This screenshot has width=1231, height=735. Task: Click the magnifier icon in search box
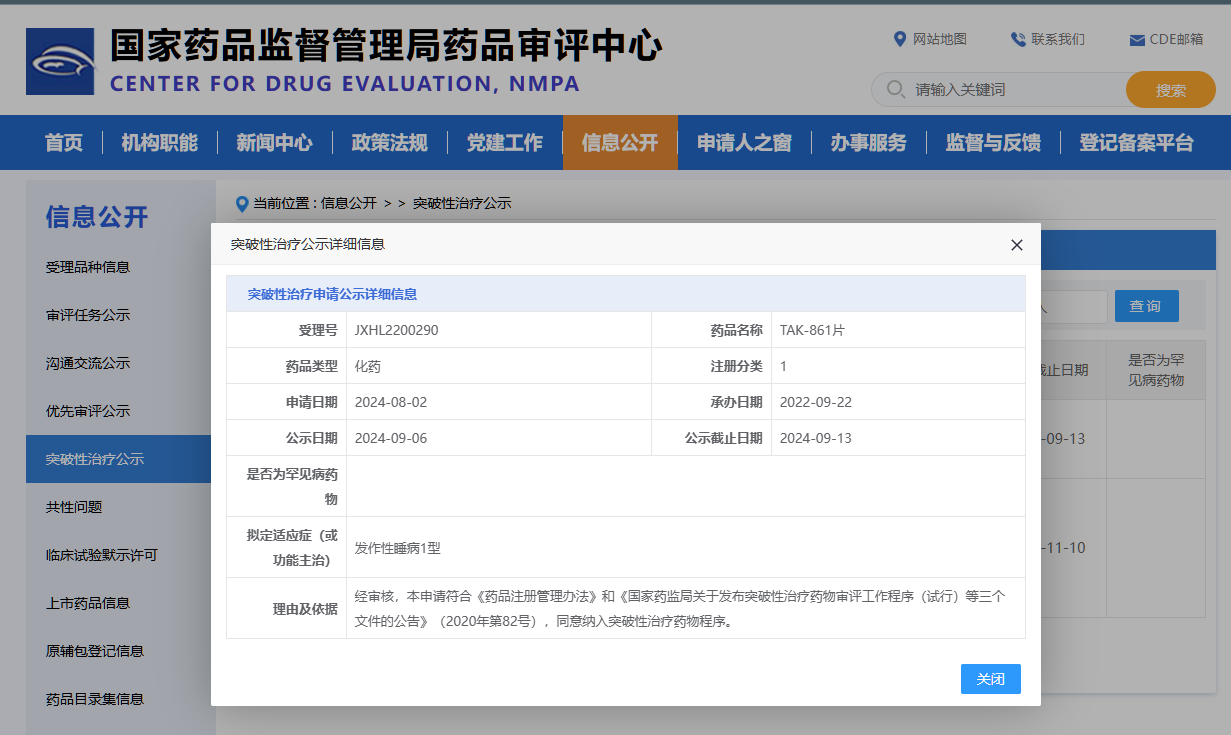pos(896,90)
